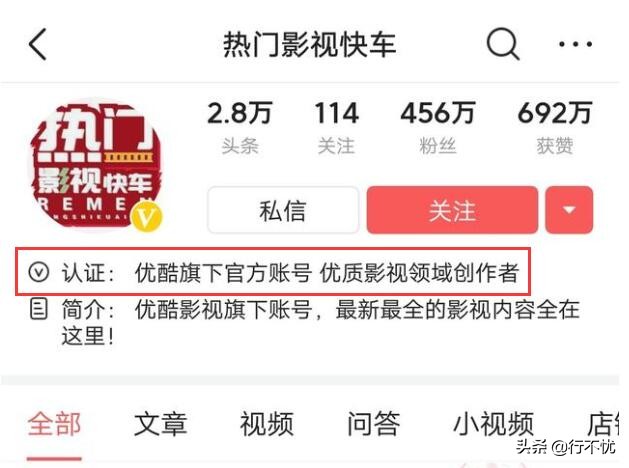Follow the account with red 关注 button
This screenshot has width=629, height=468.
[x=452, y=209]
